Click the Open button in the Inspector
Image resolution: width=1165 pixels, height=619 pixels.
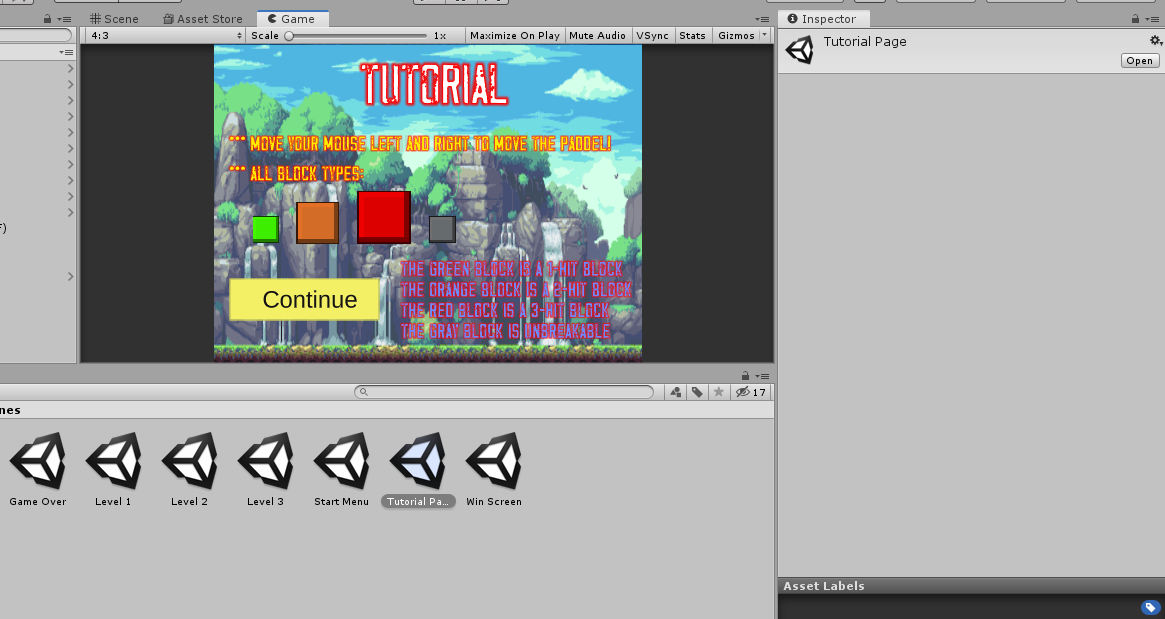click(1140, 60)
